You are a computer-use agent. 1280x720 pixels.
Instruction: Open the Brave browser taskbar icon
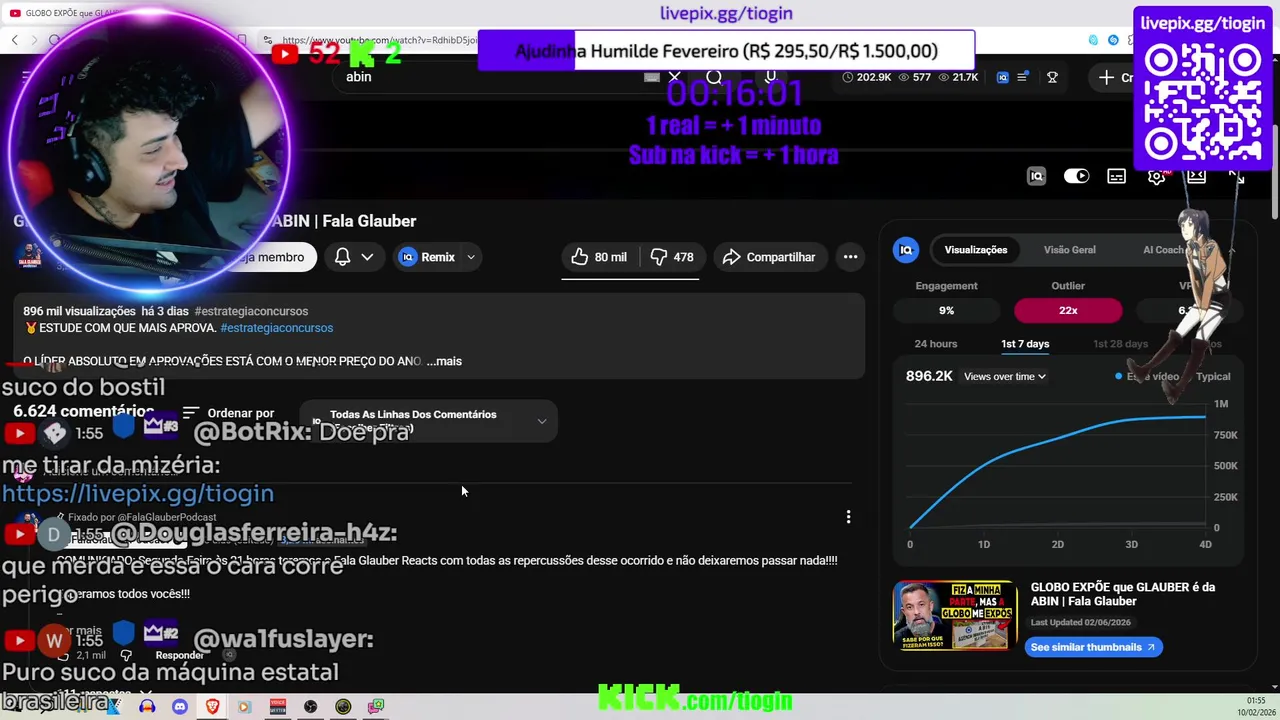[212, 706]
